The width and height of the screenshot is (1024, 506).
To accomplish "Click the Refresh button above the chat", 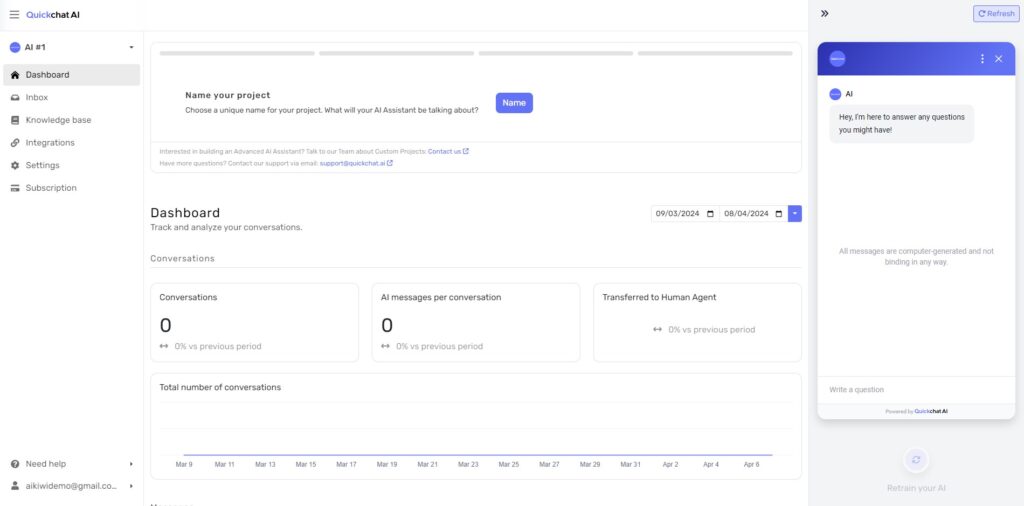I will (996, 14).
